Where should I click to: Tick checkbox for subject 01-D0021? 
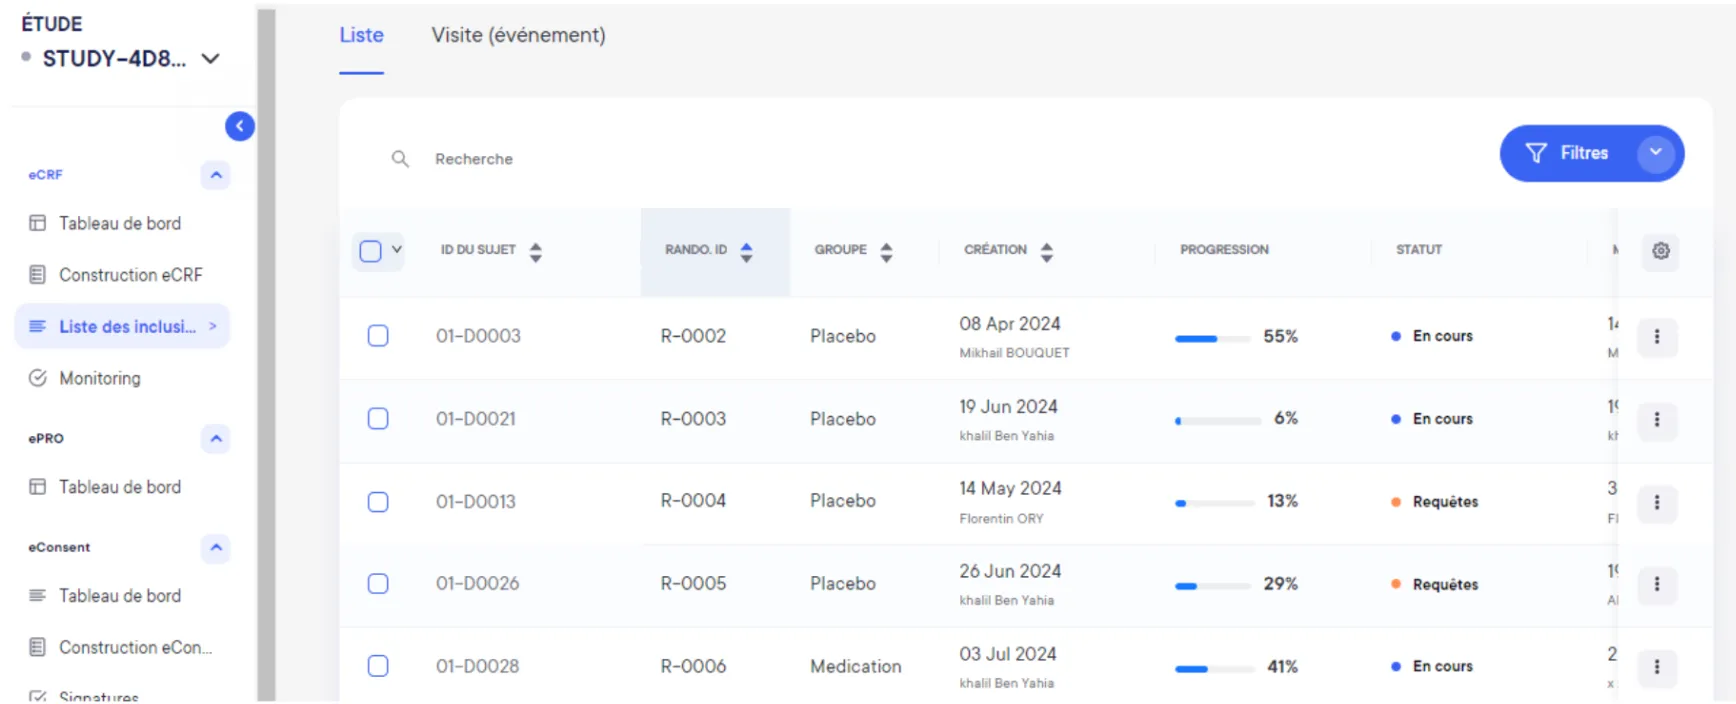[x=378, y=419]
